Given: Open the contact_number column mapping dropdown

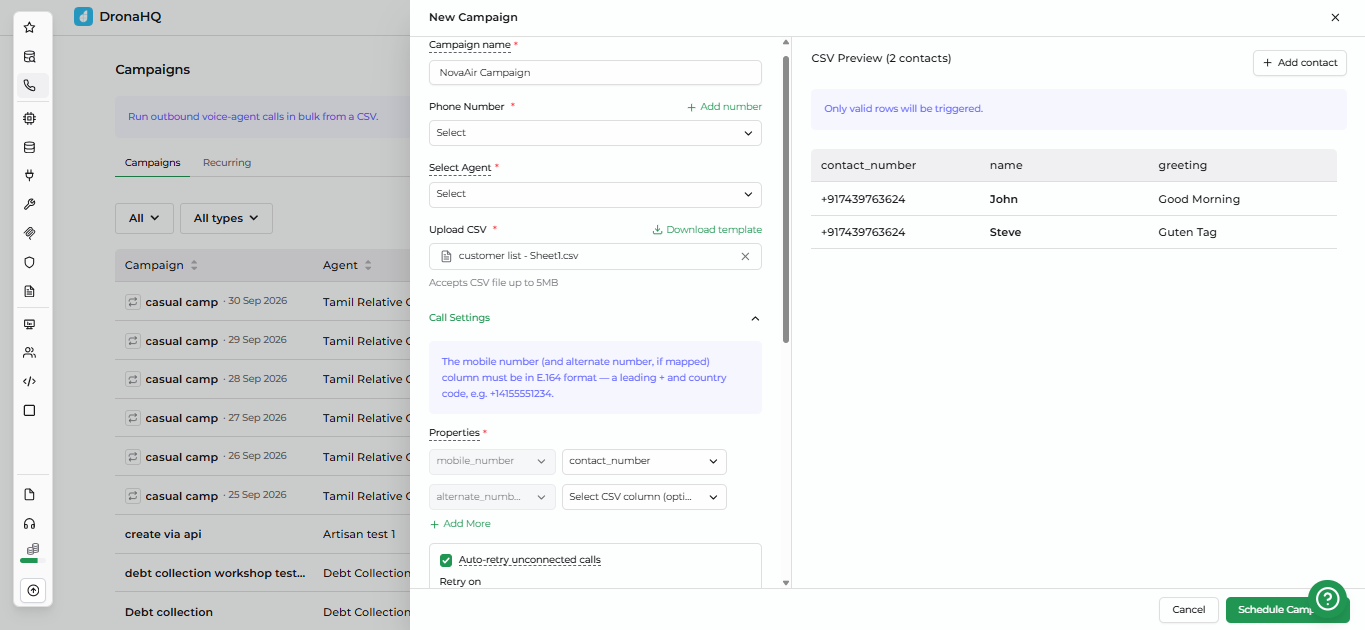Looking at the screenshot, I should tap(644, 461).
